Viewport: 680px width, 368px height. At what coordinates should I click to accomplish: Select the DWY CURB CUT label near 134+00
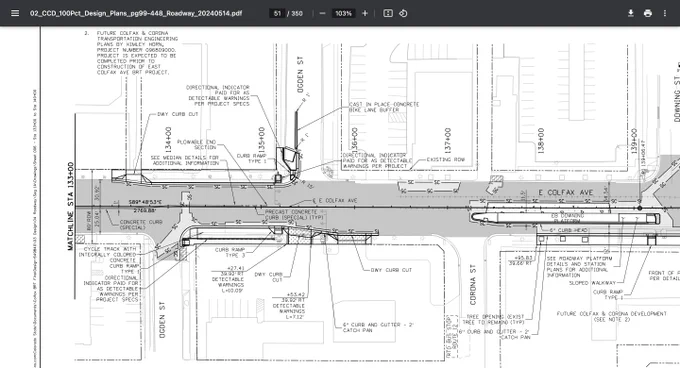[x=177, y=114]
